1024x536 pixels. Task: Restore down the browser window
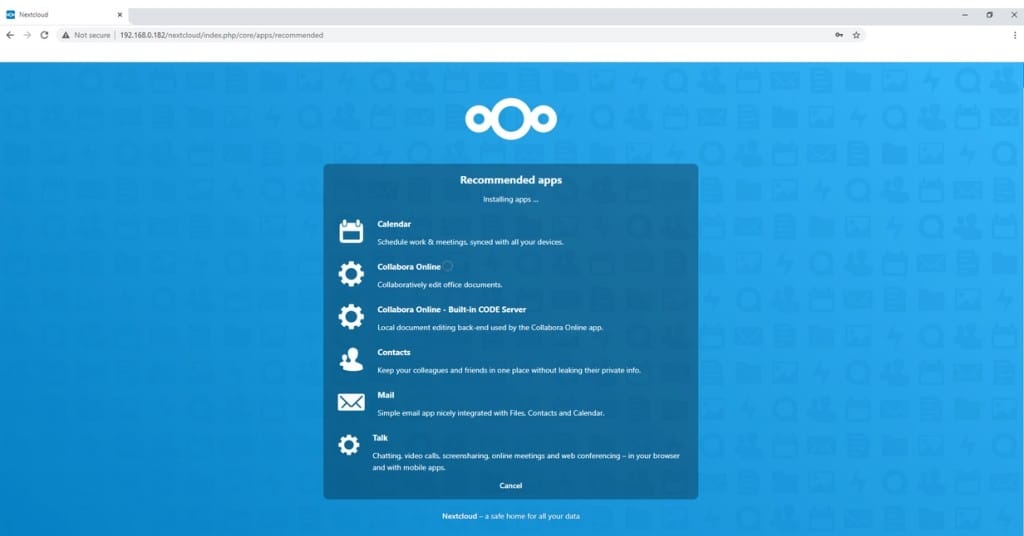click(989, 14)
